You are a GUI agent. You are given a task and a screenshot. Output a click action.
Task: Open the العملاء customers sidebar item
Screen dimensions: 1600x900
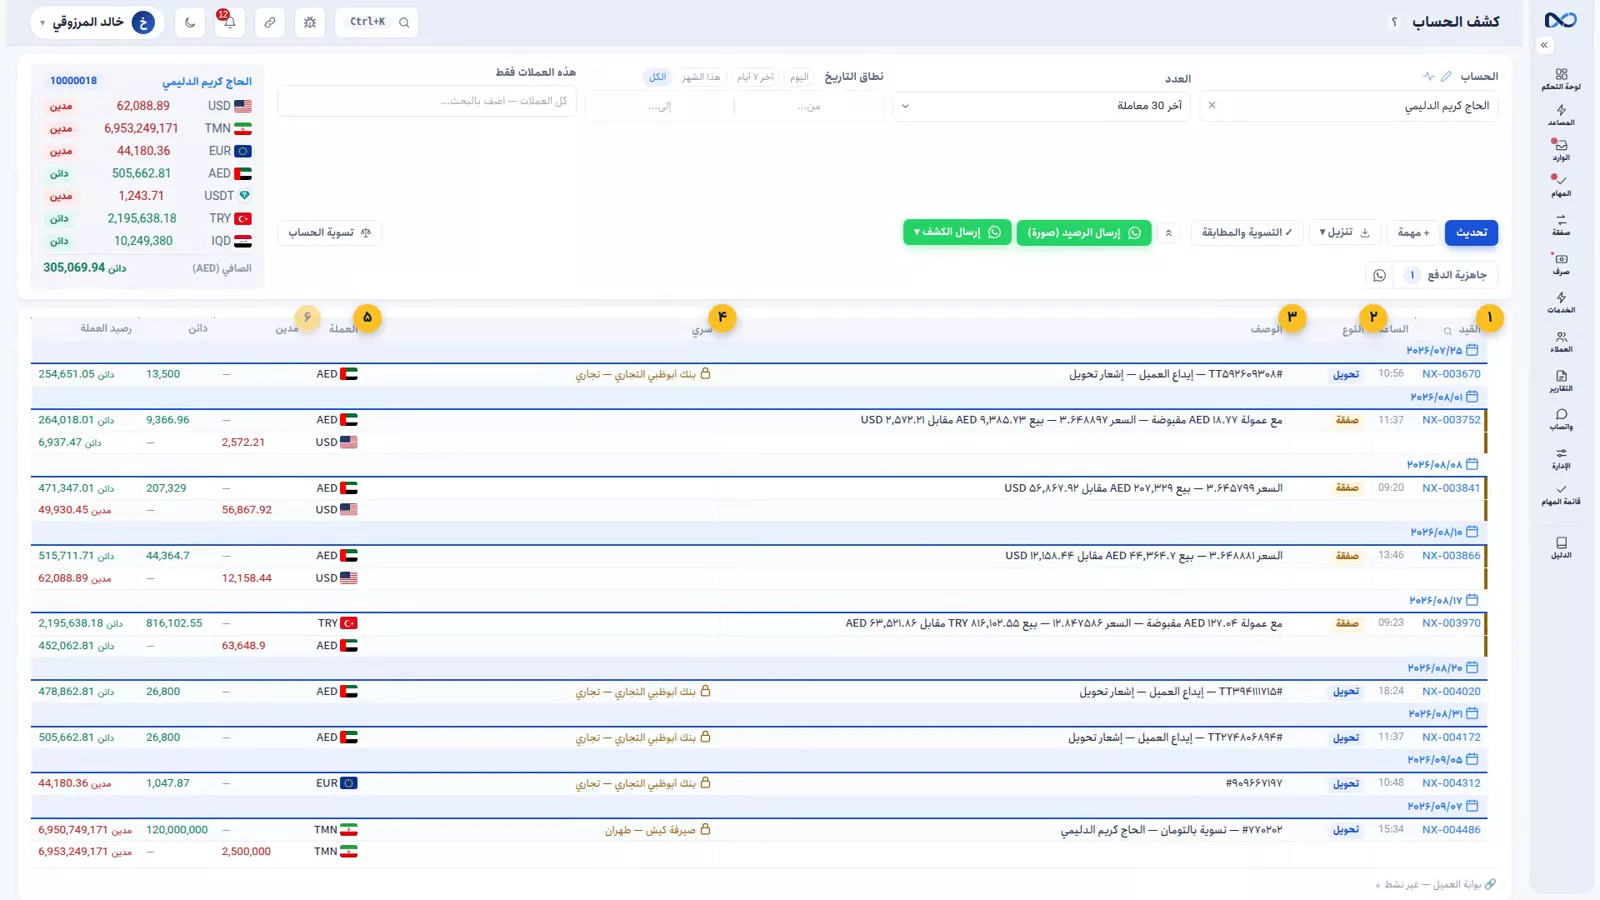(1561, 342)
